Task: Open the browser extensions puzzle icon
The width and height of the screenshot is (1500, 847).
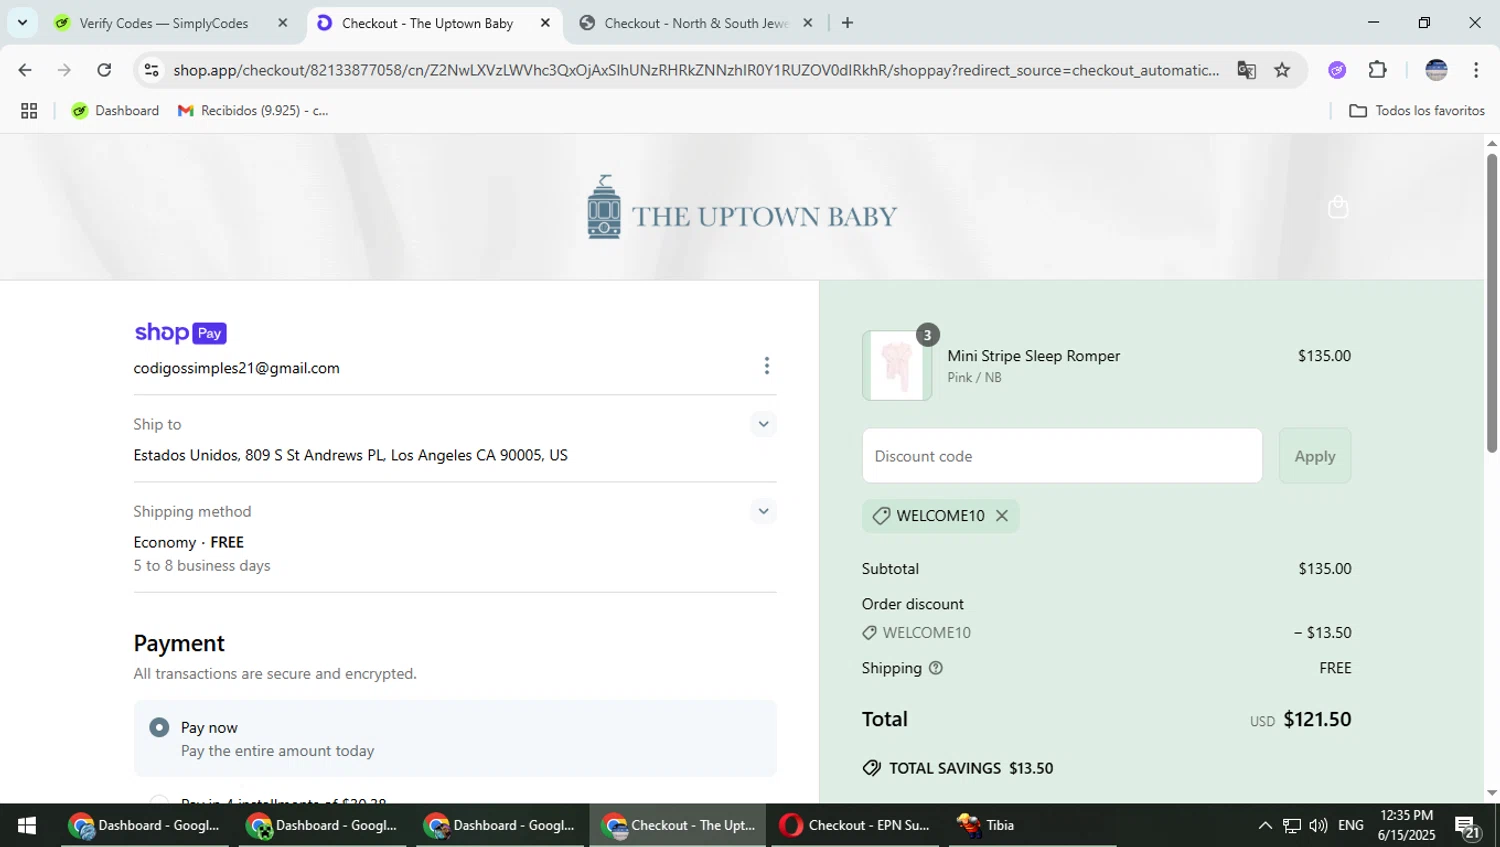Action: point(1377,70)
